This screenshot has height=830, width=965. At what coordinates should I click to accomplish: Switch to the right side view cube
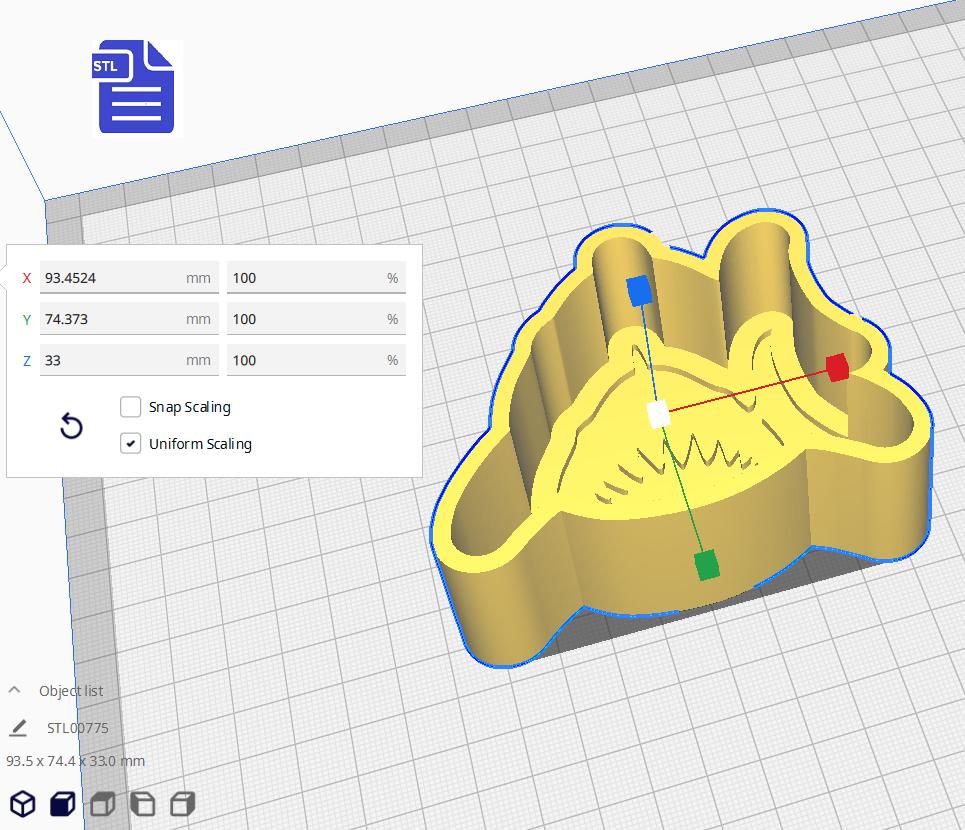tap(183, 804)
